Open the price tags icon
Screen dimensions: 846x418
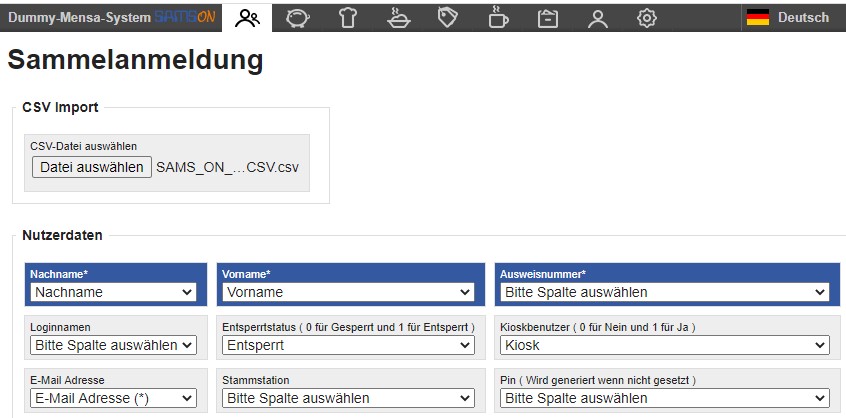[448, 18]
